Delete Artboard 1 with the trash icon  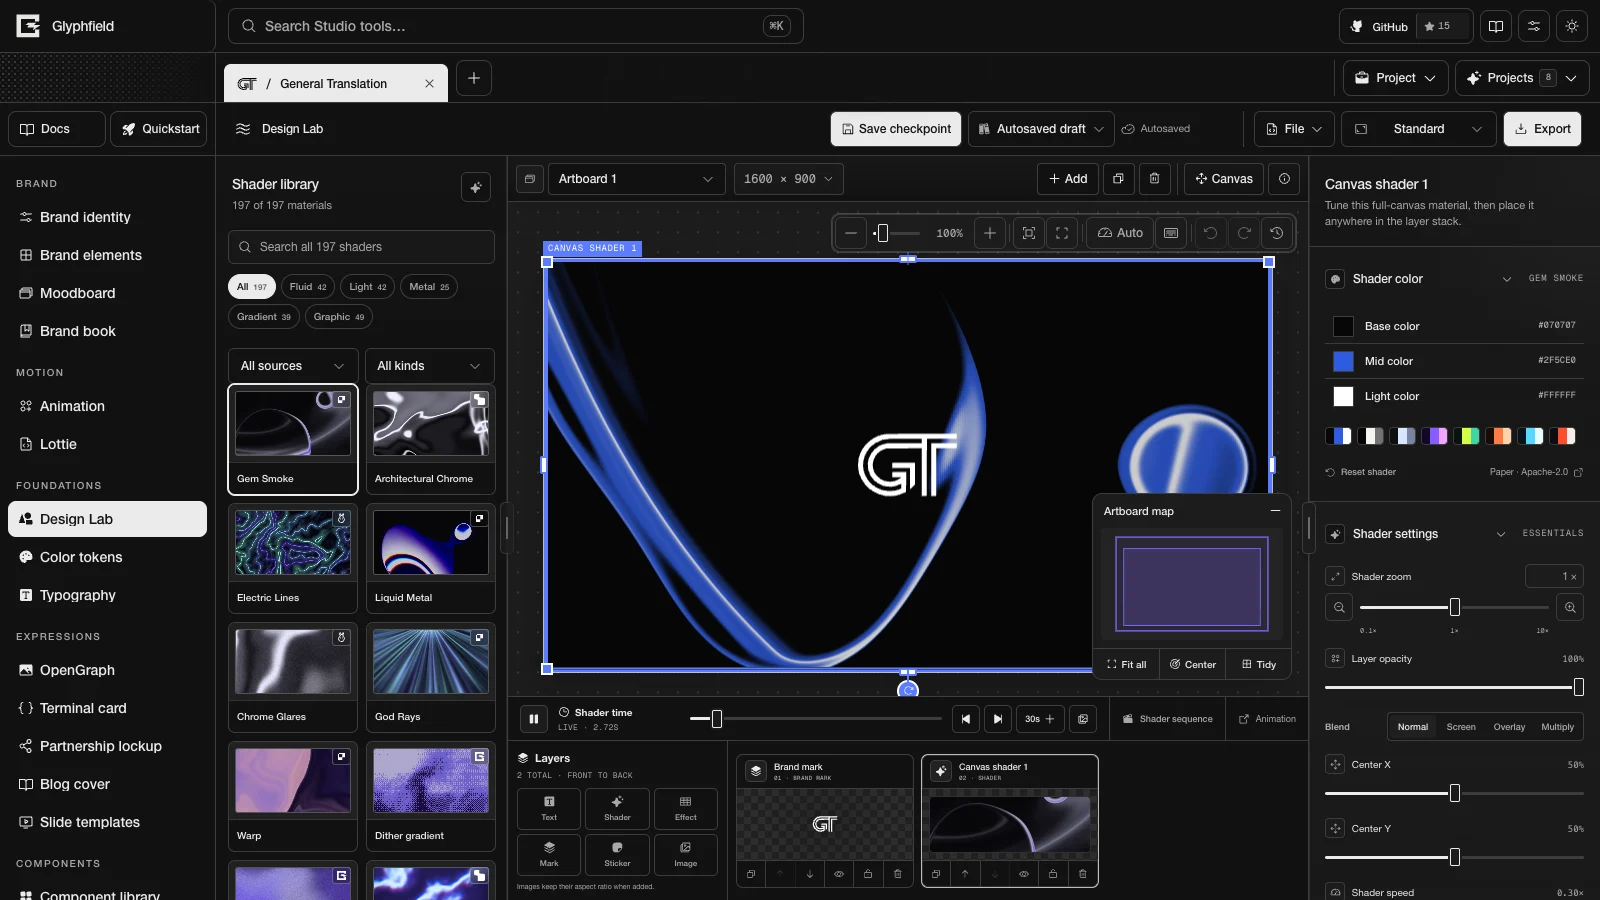(1154, 179)
